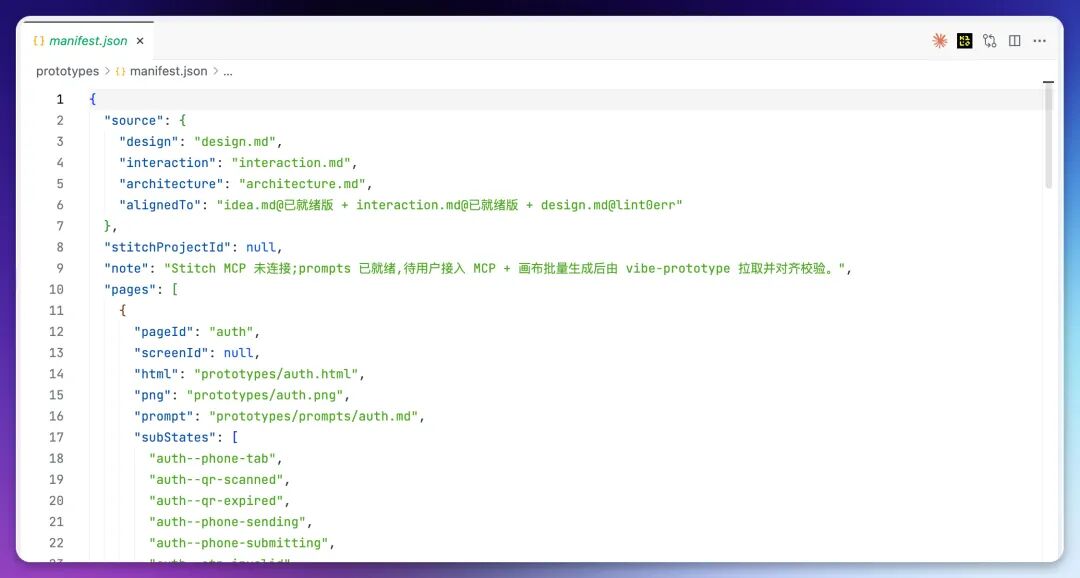Split the editor to the right
Image resolution: width=1080 pixels, height=578 pixels.
pyautogui.click(x=1015, y=41)
